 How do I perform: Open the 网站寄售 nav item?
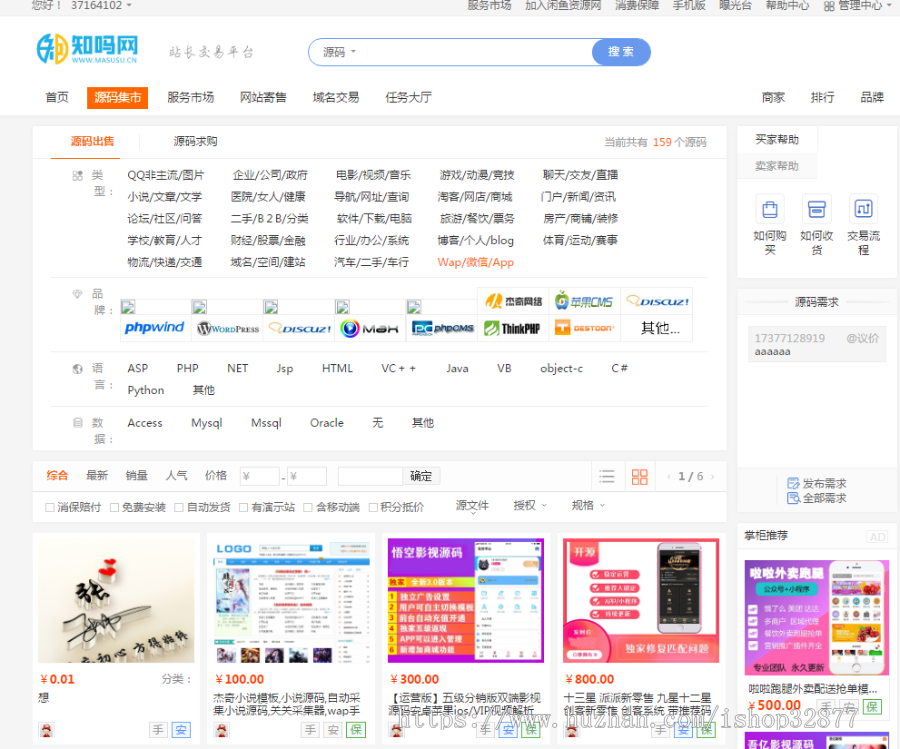point(263,98)
